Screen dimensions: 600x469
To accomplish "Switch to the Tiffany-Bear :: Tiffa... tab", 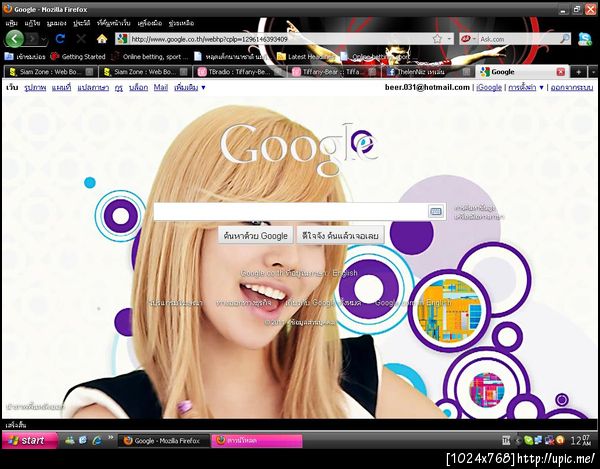I will coord(333,72).
